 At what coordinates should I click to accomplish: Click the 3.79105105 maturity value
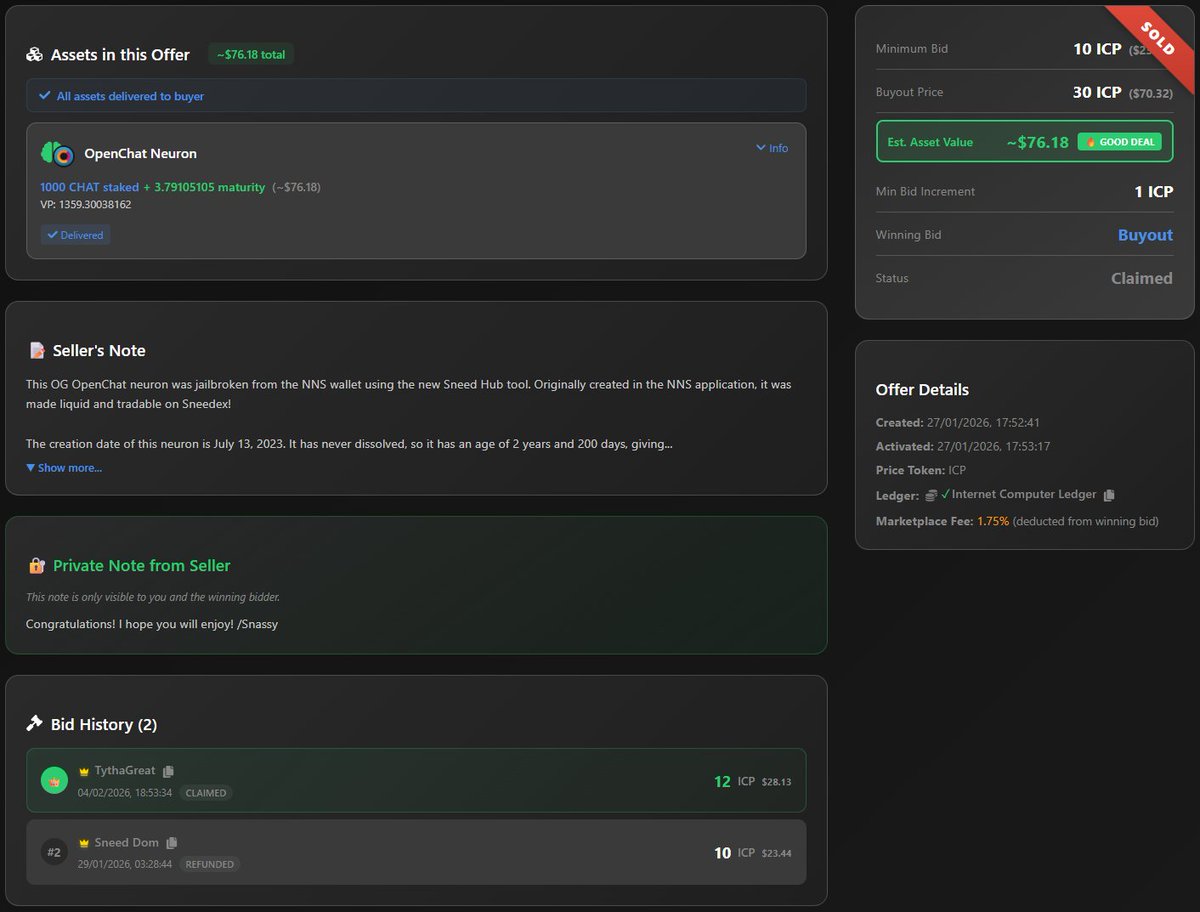click(x=210, y=187)
